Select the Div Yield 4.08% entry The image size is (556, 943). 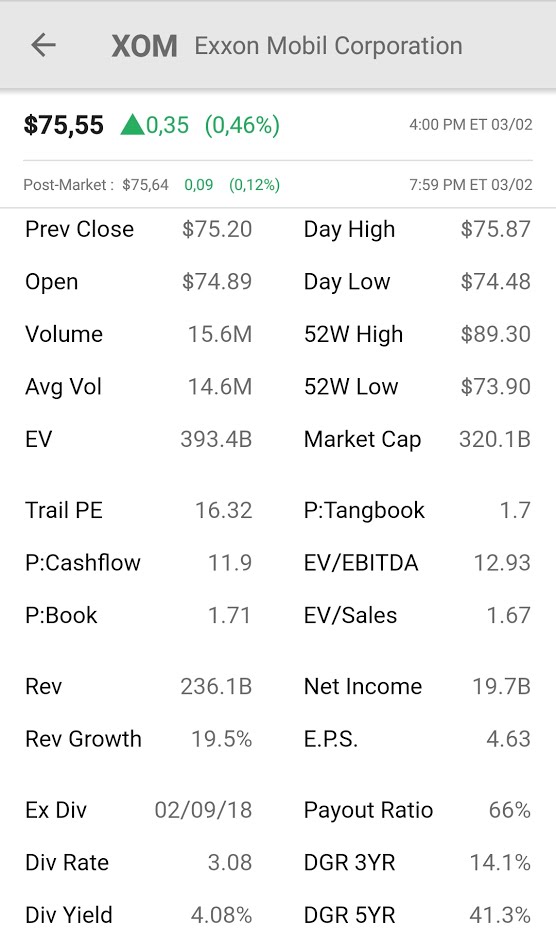[x=138, y=915]
